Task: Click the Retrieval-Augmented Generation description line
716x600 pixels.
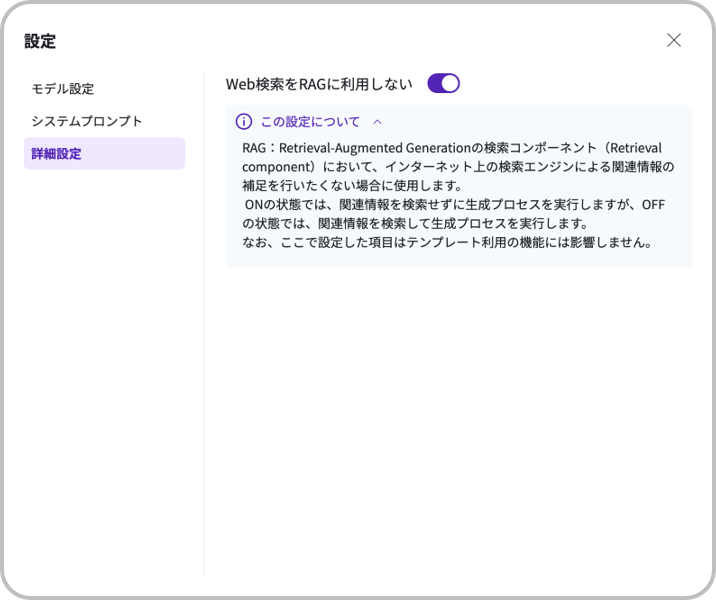Action: [450, 147]
